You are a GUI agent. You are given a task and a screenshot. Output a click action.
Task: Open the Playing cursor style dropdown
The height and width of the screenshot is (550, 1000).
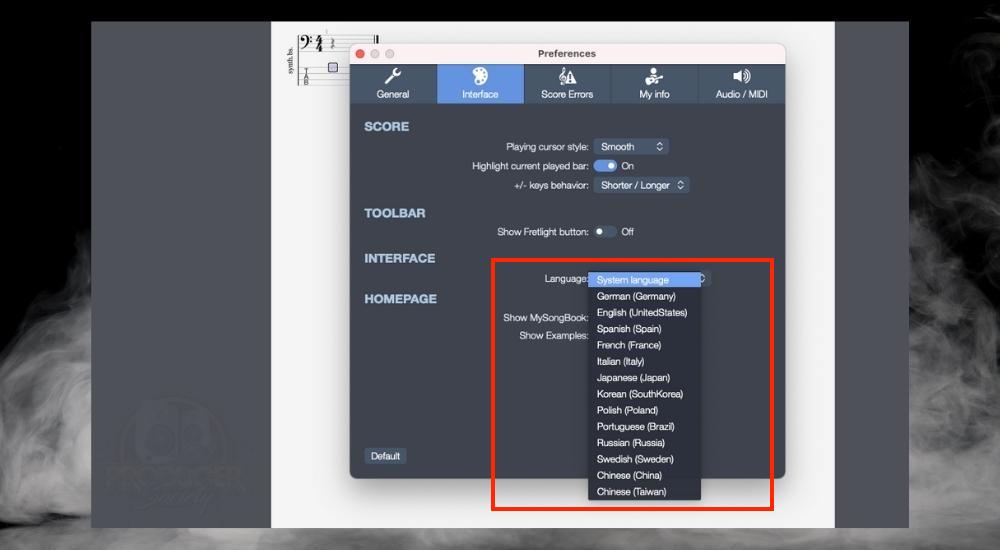pyautogui.click(x=631, y=147)
